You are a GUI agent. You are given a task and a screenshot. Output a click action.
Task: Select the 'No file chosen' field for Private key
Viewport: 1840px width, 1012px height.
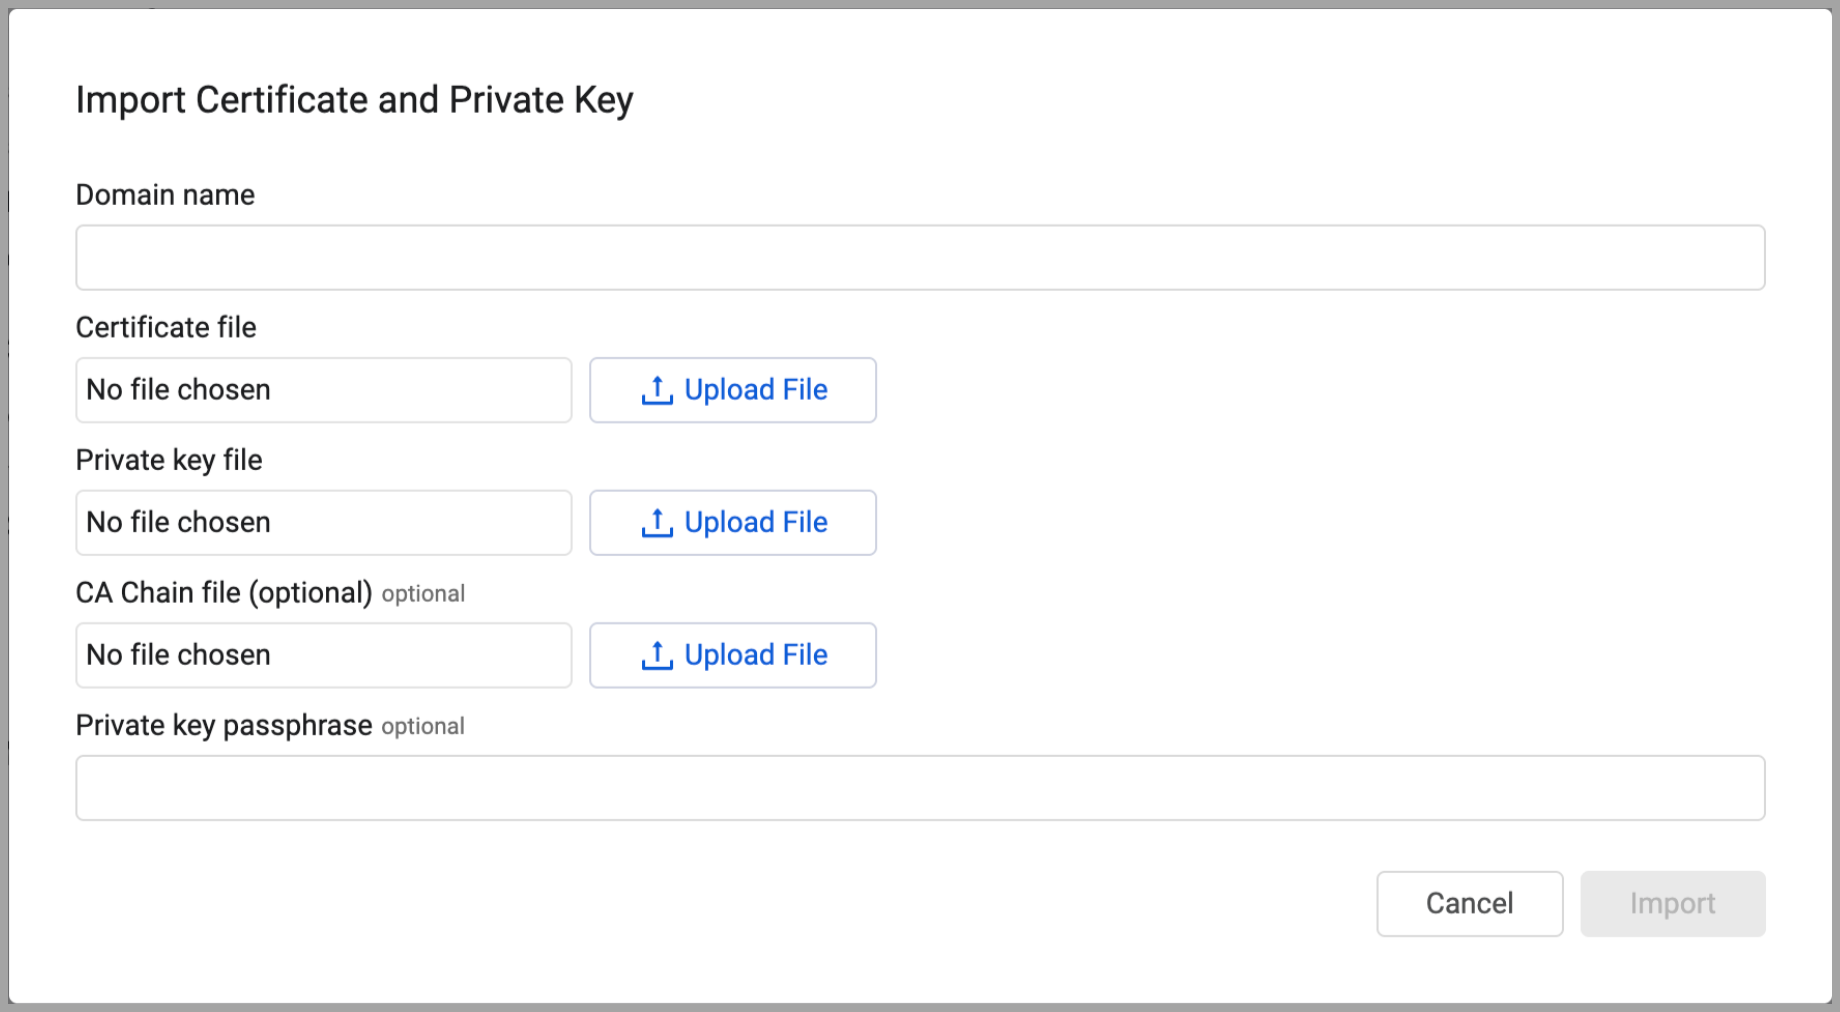click(322, 522)
